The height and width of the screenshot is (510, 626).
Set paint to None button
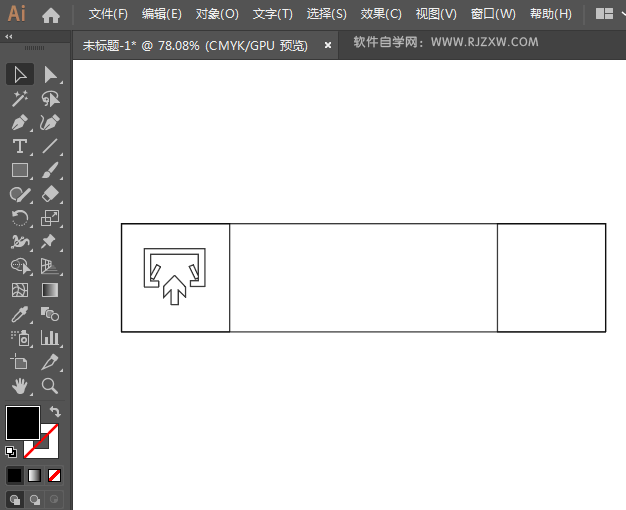coord(54,475)
